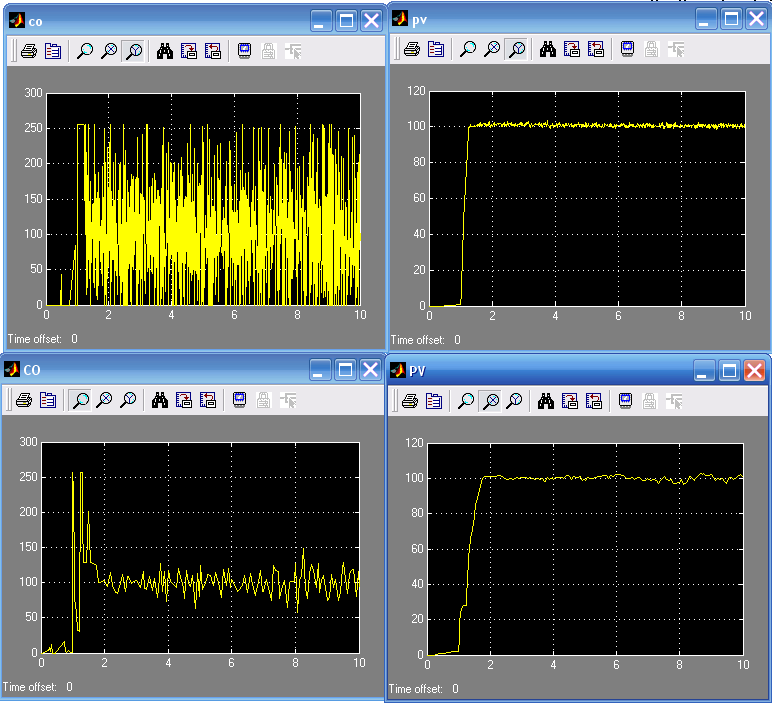The width and height of the screenshot is (772, 707).
Task: Minimize the bottom-left CO scope window
Action: [320, 370]
